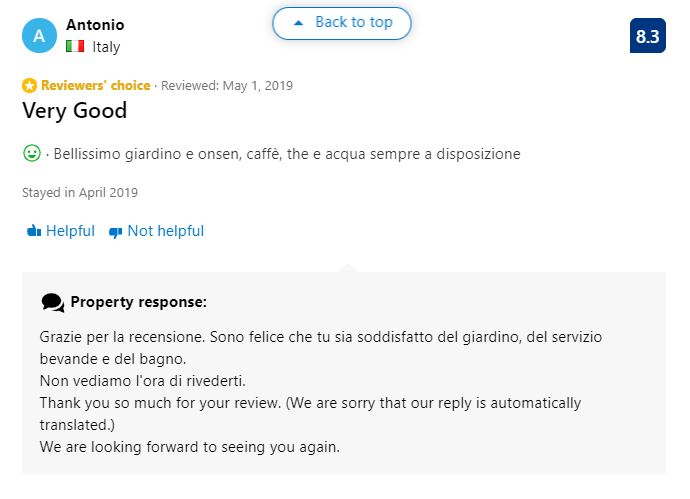Click the Very Good review title

75,110
